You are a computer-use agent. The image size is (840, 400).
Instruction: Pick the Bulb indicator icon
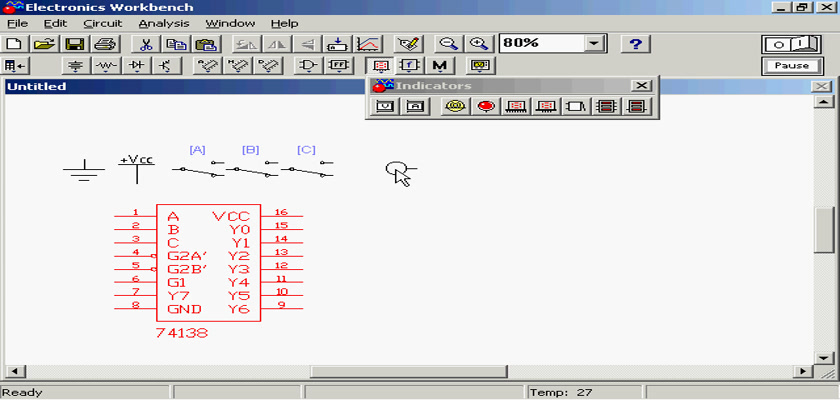point(456,106)
